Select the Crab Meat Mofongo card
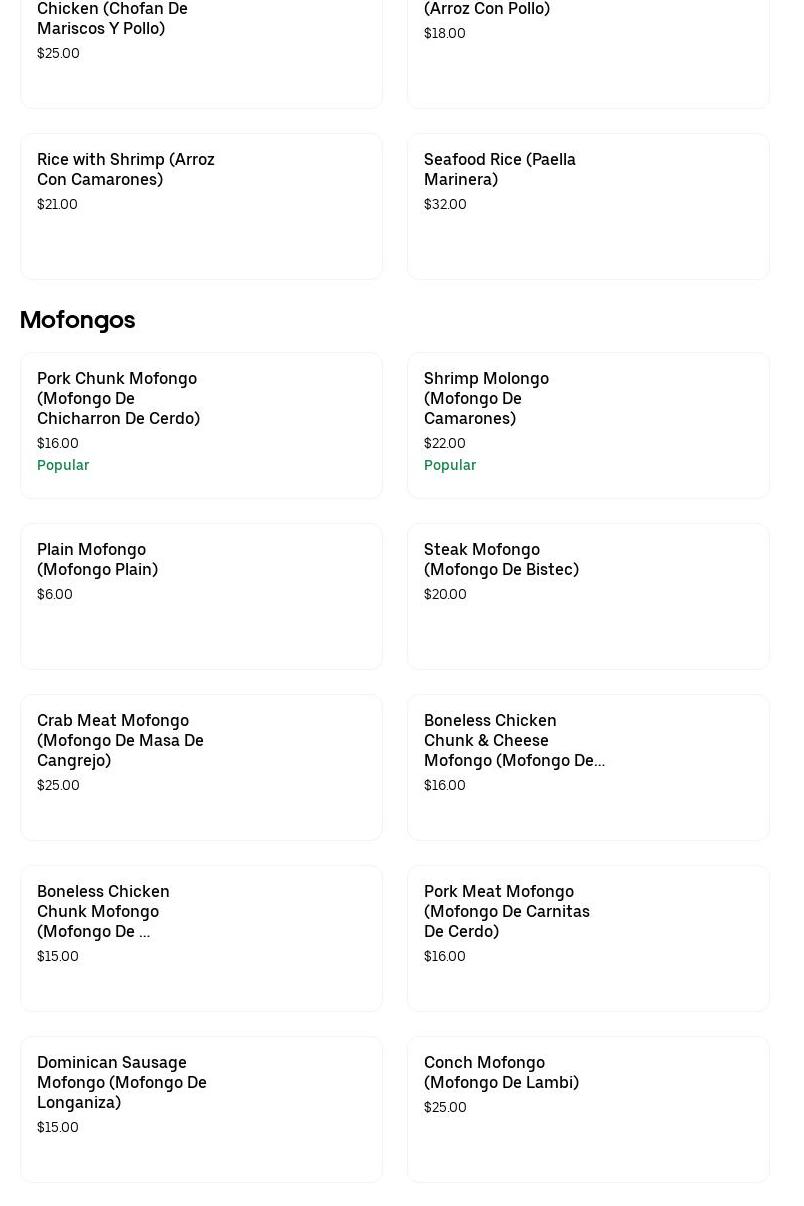The height and width of the screenshot is (1206, 804). (x=201, y=766)
